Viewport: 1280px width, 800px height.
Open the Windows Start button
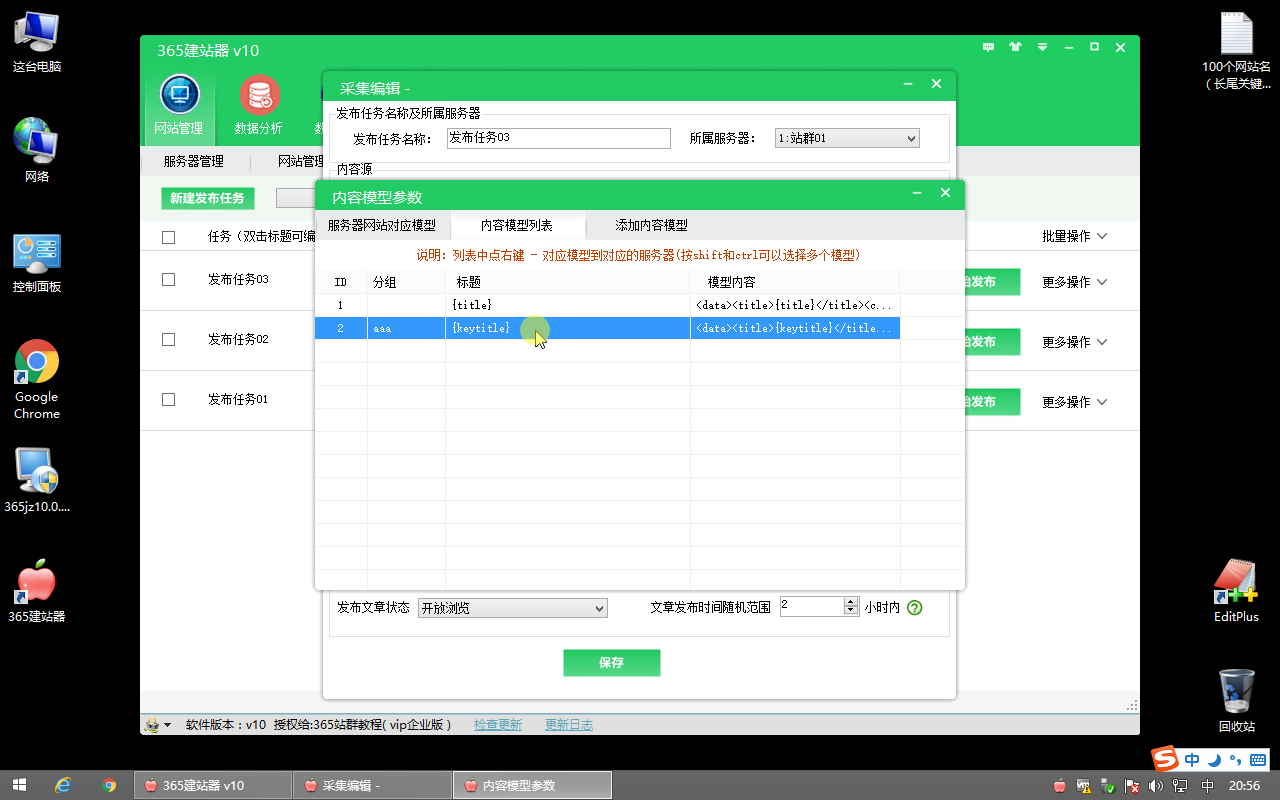pos(19,785)
